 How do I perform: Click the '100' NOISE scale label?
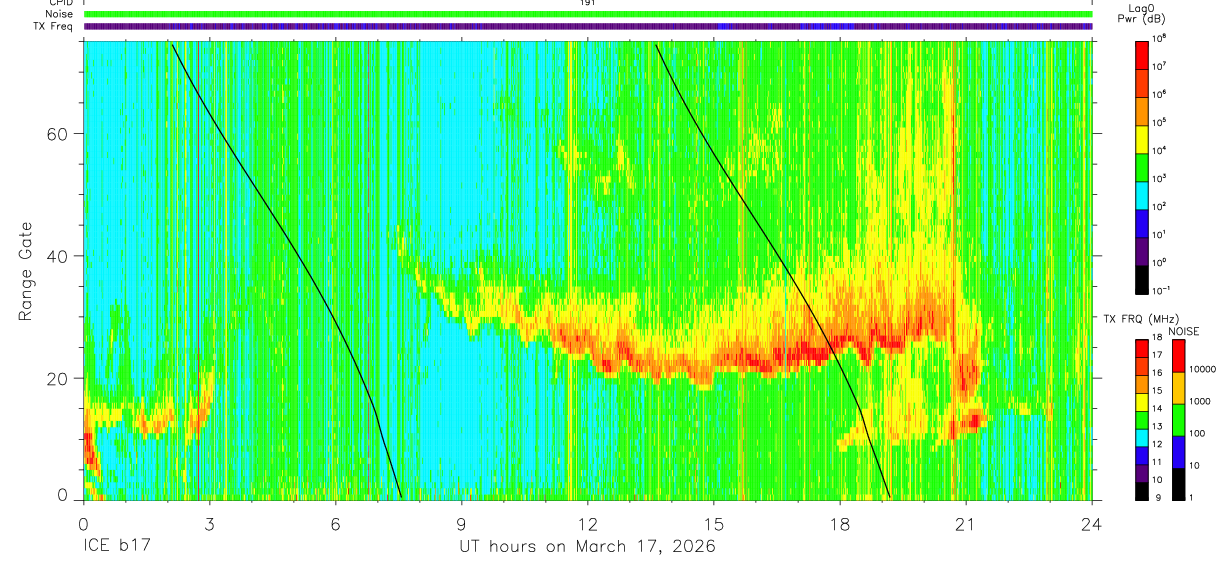point(1197,434)
